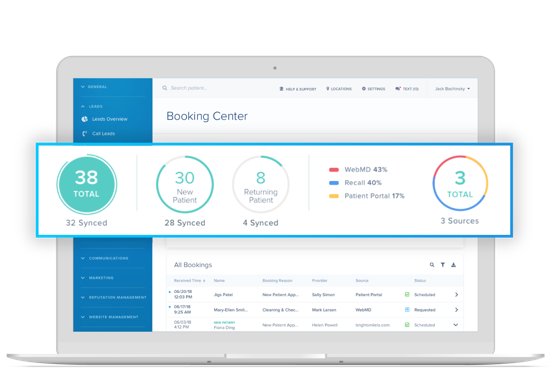Expand the Website Management sidebar section
The height and width of the screenshot is (370, 555).
coord(109,317)
